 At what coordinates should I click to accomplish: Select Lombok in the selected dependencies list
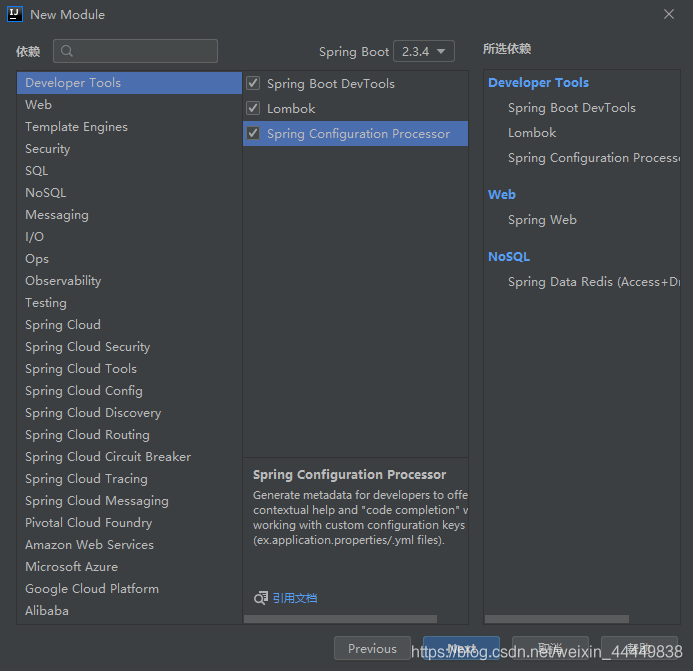pos(532,133)
